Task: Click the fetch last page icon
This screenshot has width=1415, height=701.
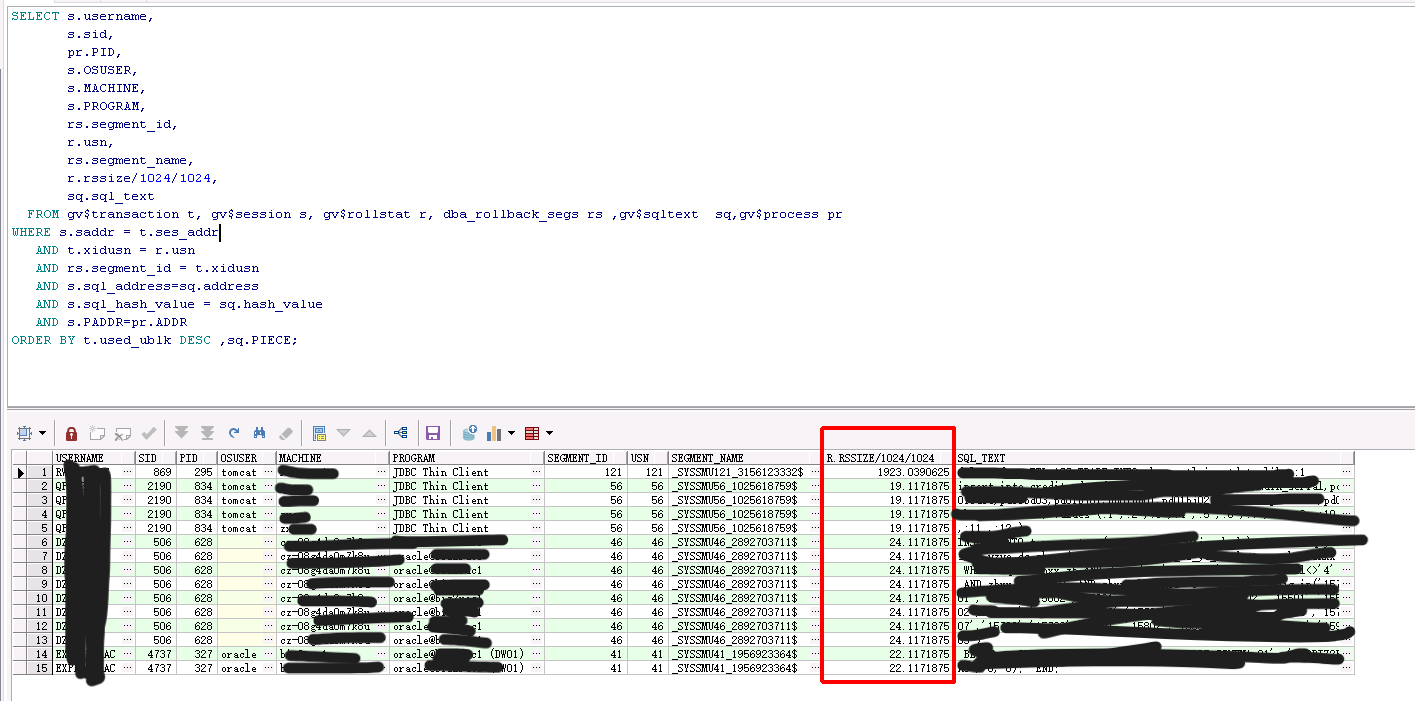Action: pos(207,433)
